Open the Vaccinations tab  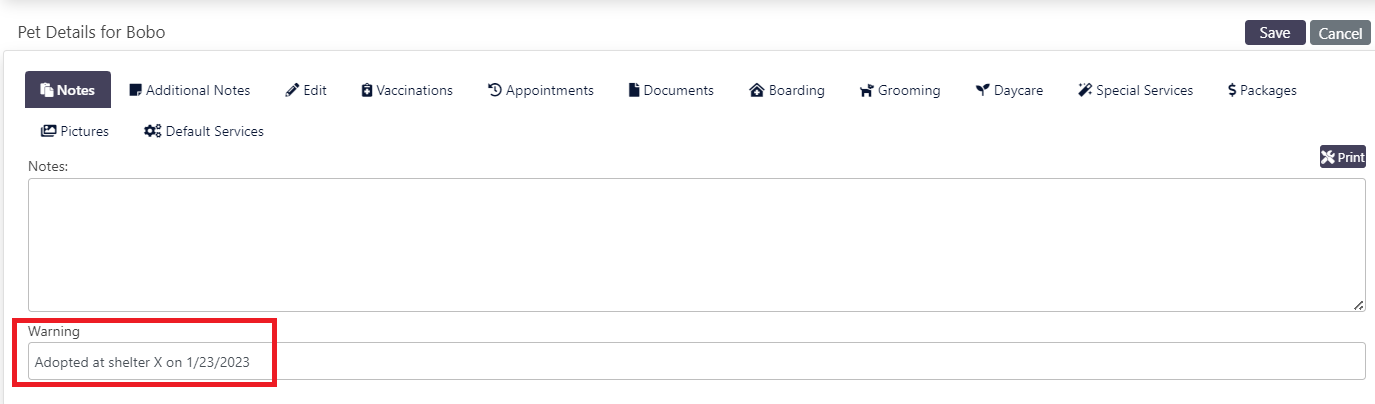pos(407,90)
